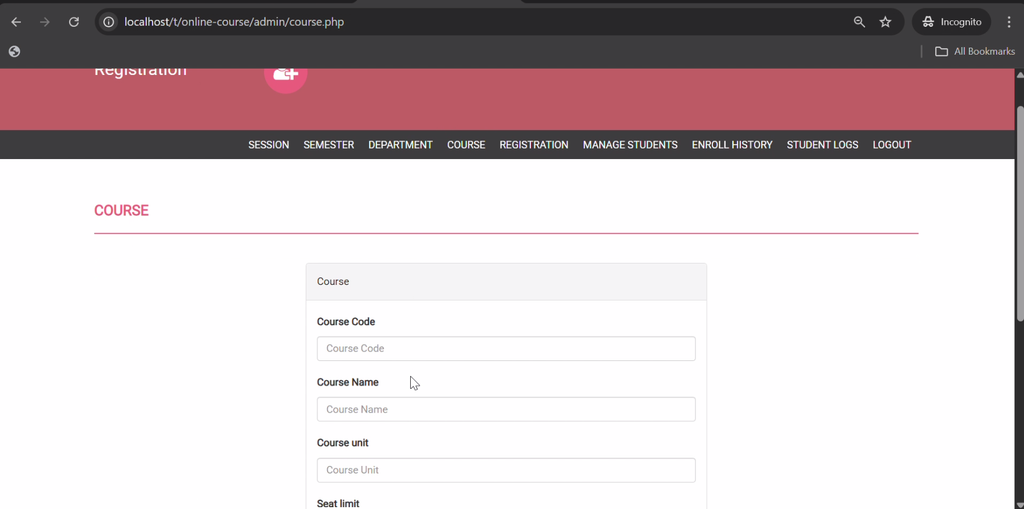
Task: Open the DEPARTMENT menu item
Action: point(400,145)
